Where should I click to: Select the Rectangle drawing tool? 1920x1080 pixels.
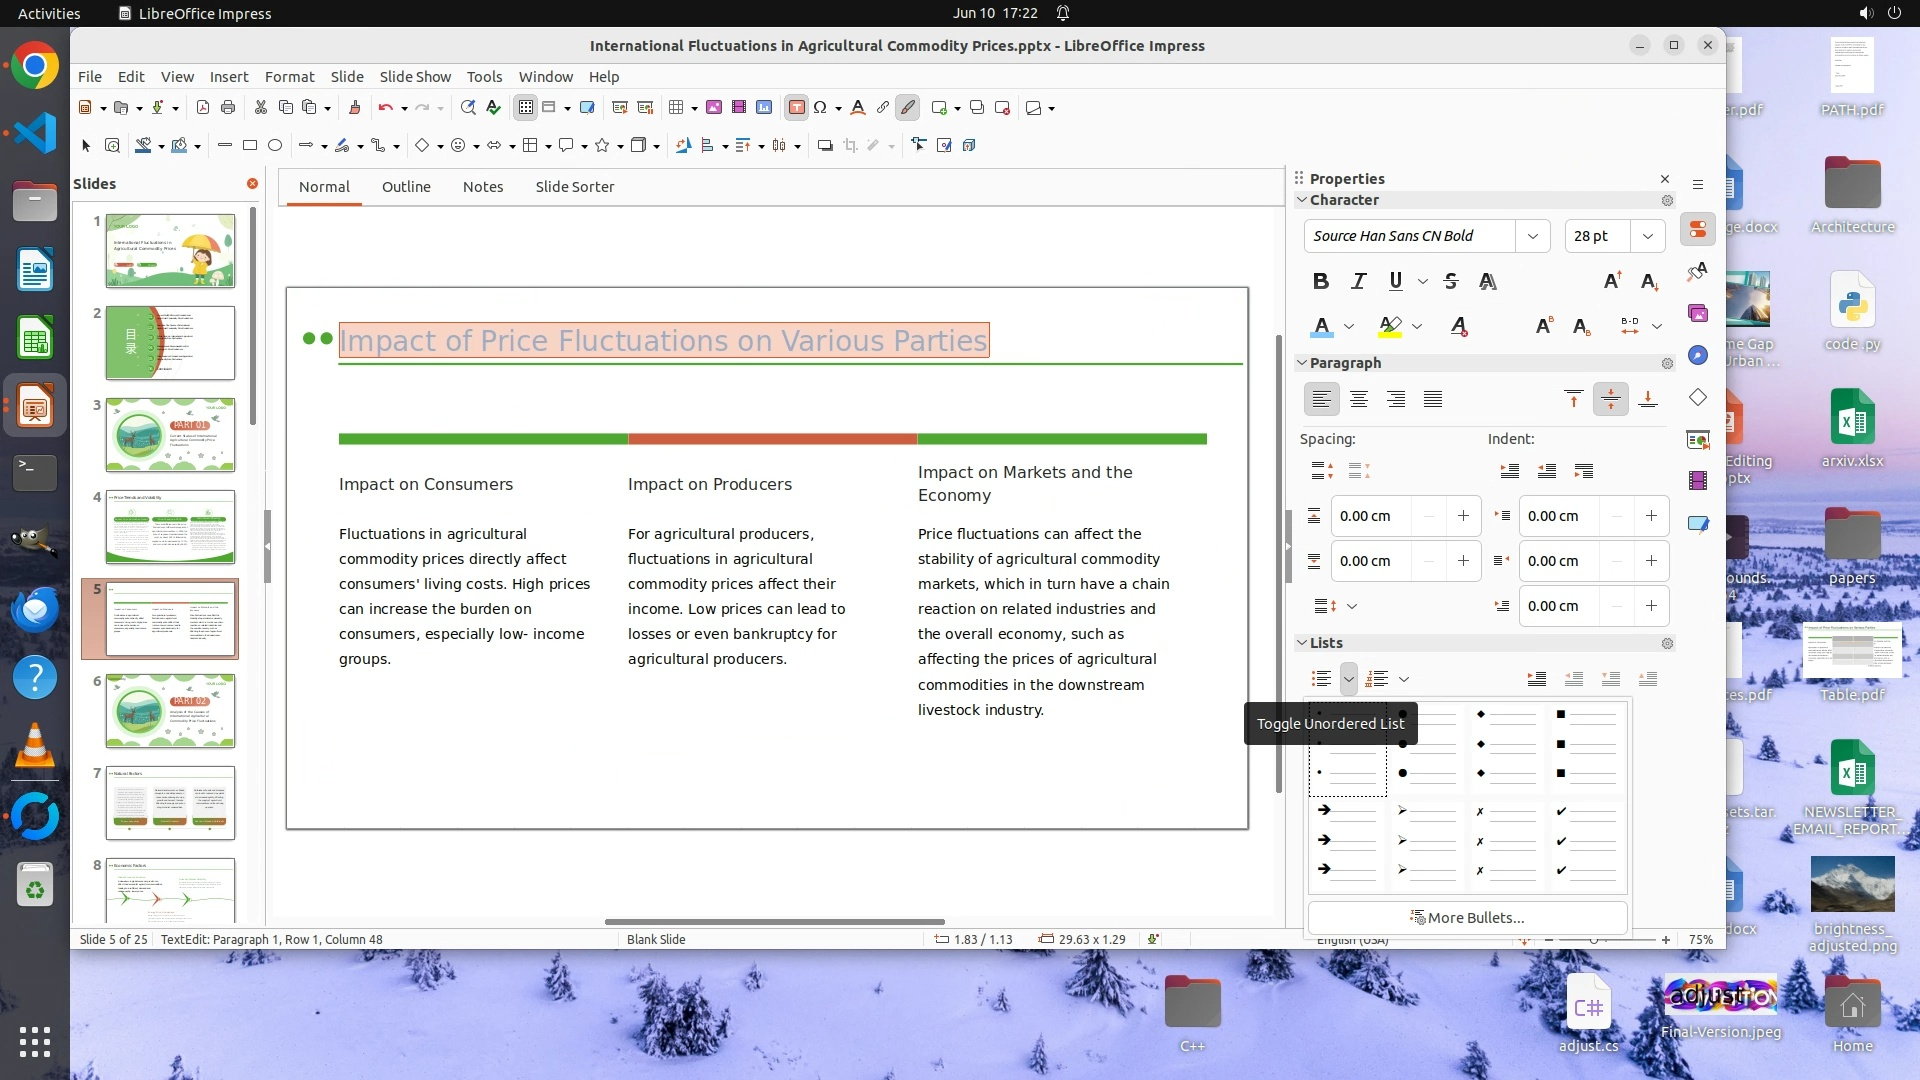250,146
